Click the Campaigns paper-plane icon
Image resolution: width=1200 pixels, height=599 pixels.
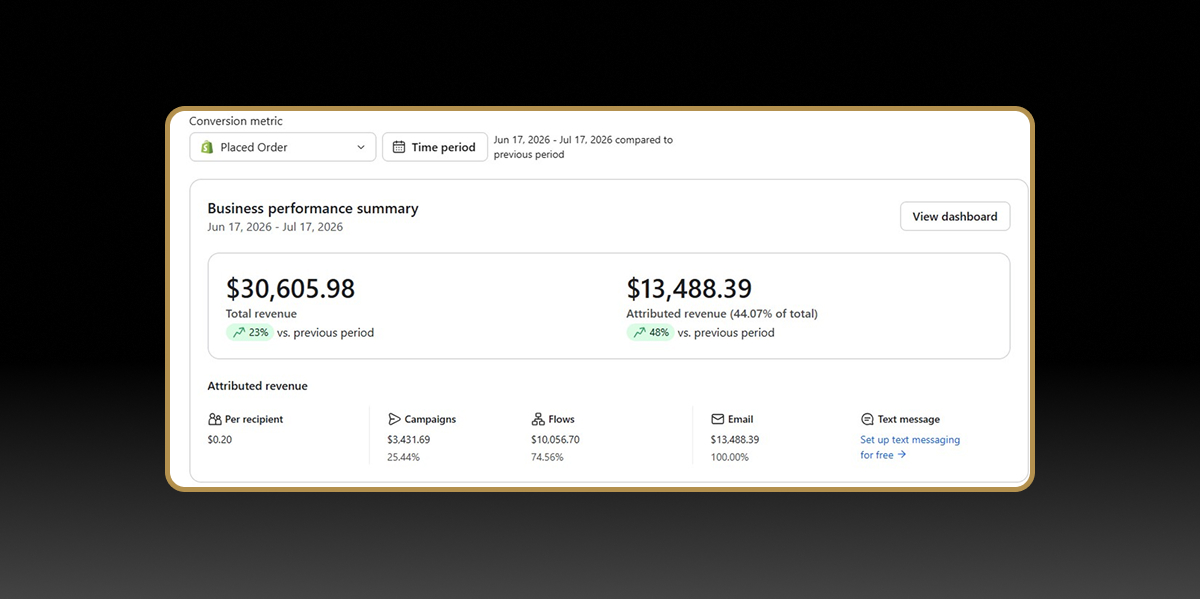394,419
